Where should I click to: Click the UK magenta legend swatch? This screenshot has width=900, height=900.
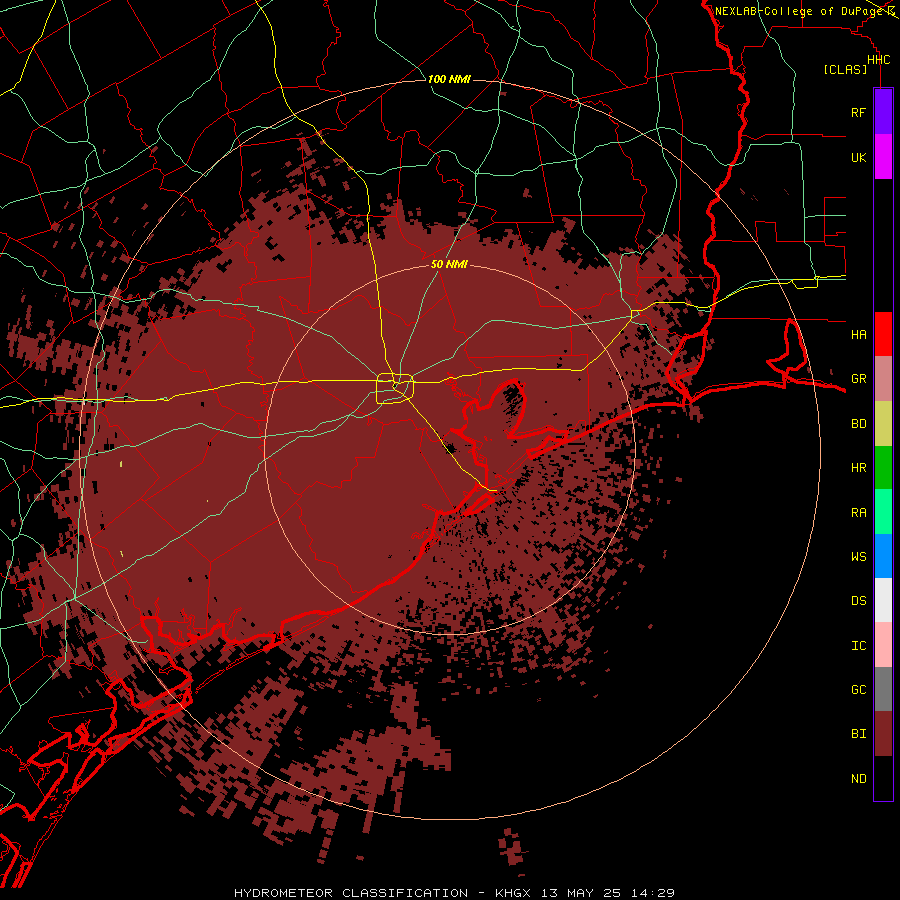coord(883,157)
